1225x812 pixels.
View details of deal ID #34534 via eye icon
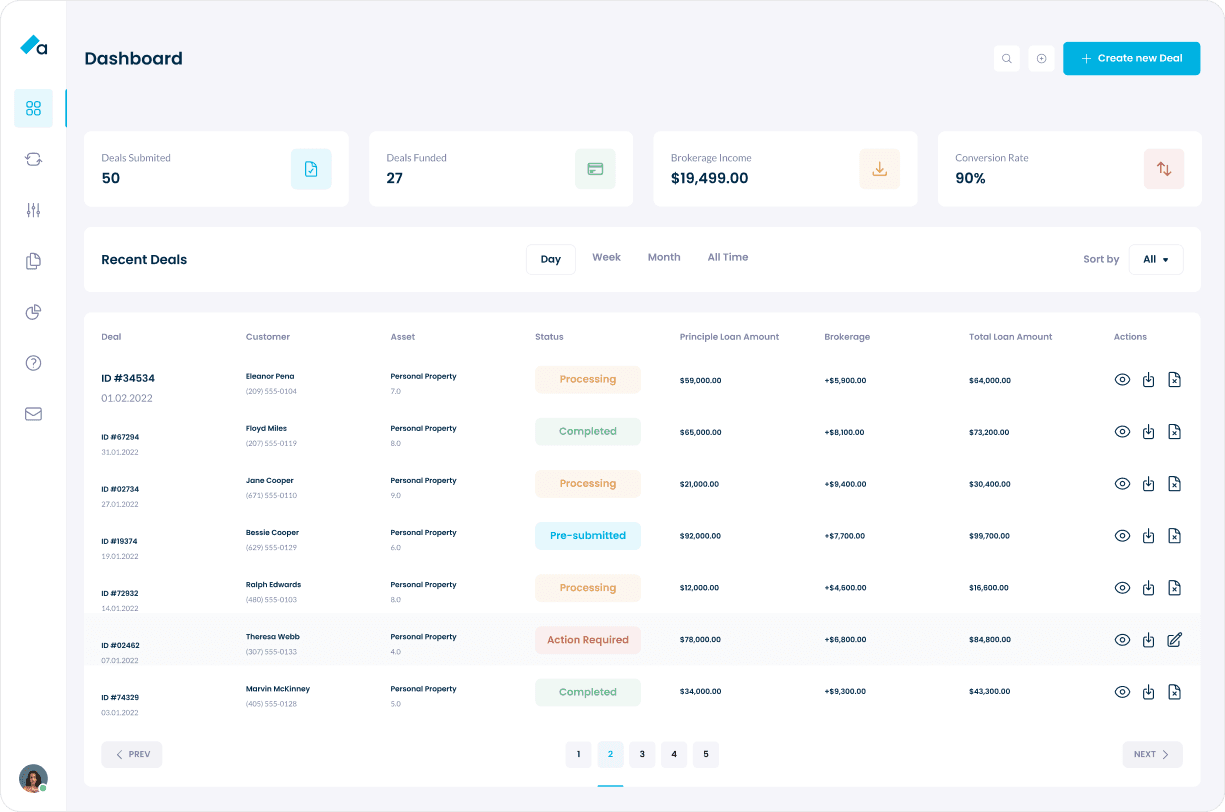(x=1122, y=380)
